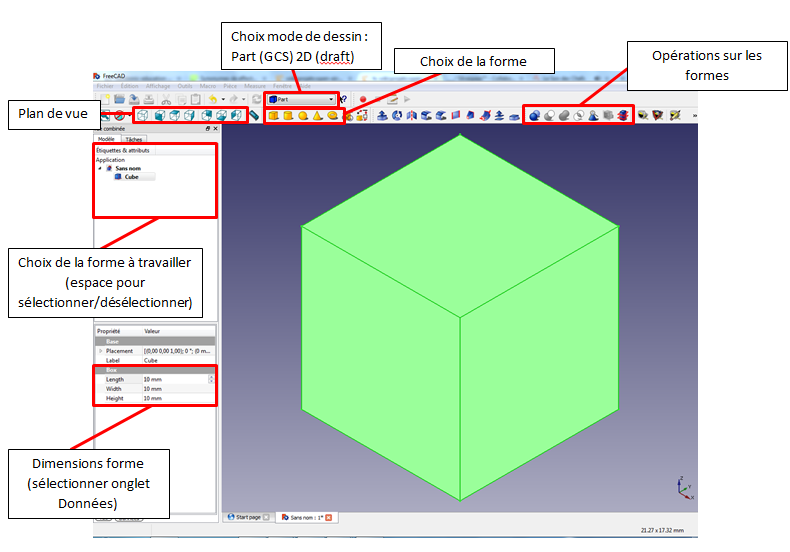Click the measure distance ruler icon

point(255,116)
